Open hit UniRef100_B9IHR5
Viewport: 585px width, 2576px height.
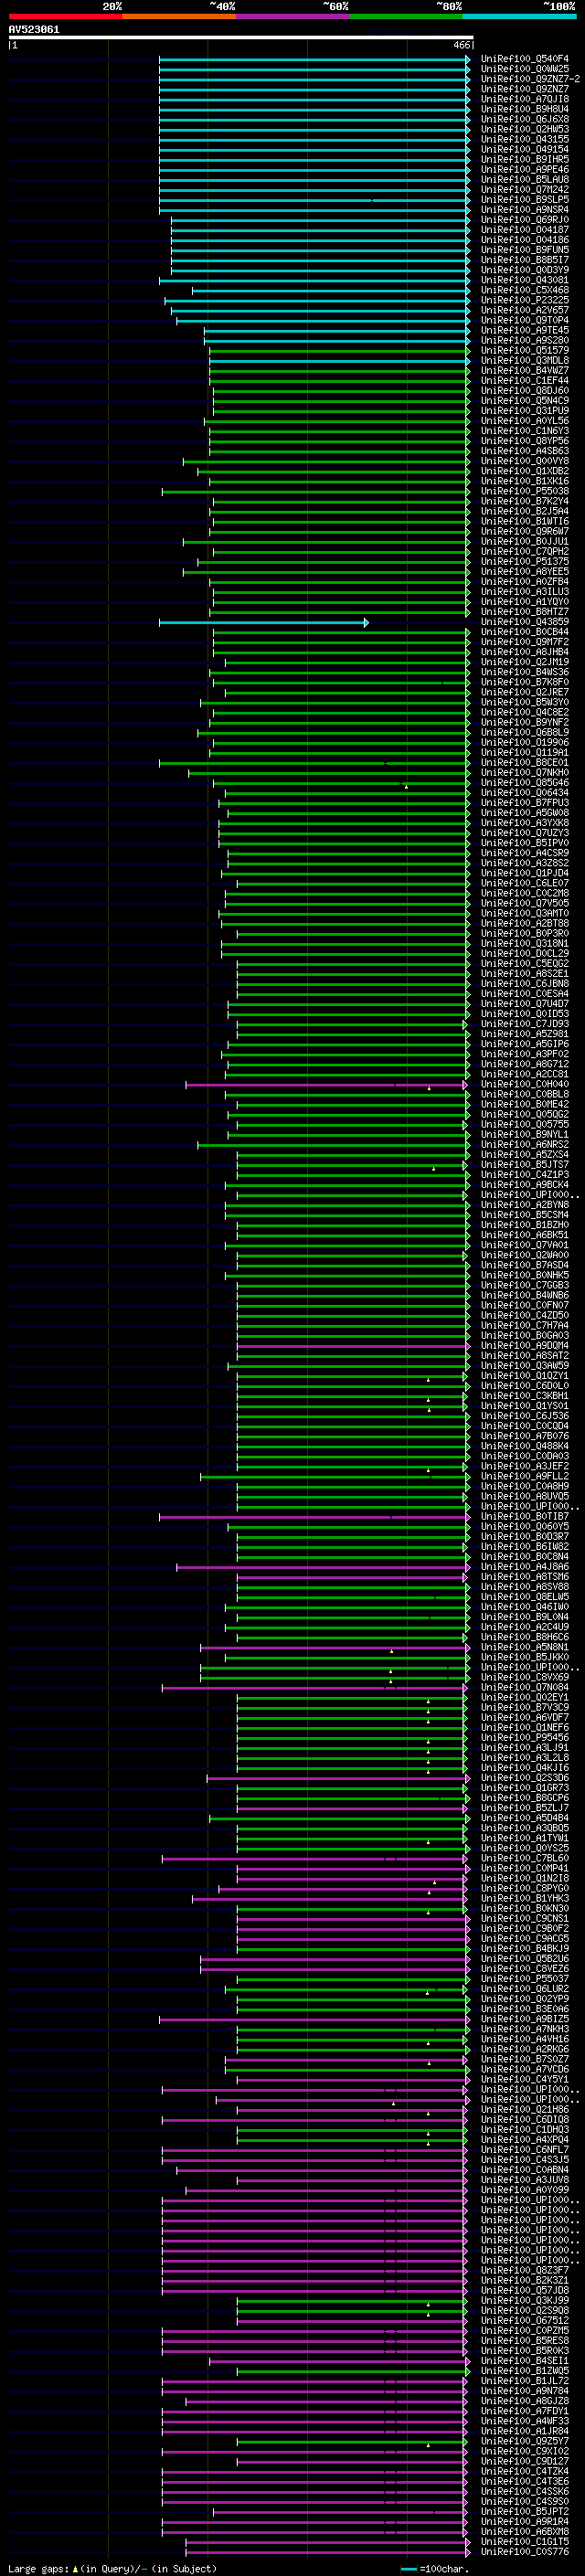coord(524,160)
